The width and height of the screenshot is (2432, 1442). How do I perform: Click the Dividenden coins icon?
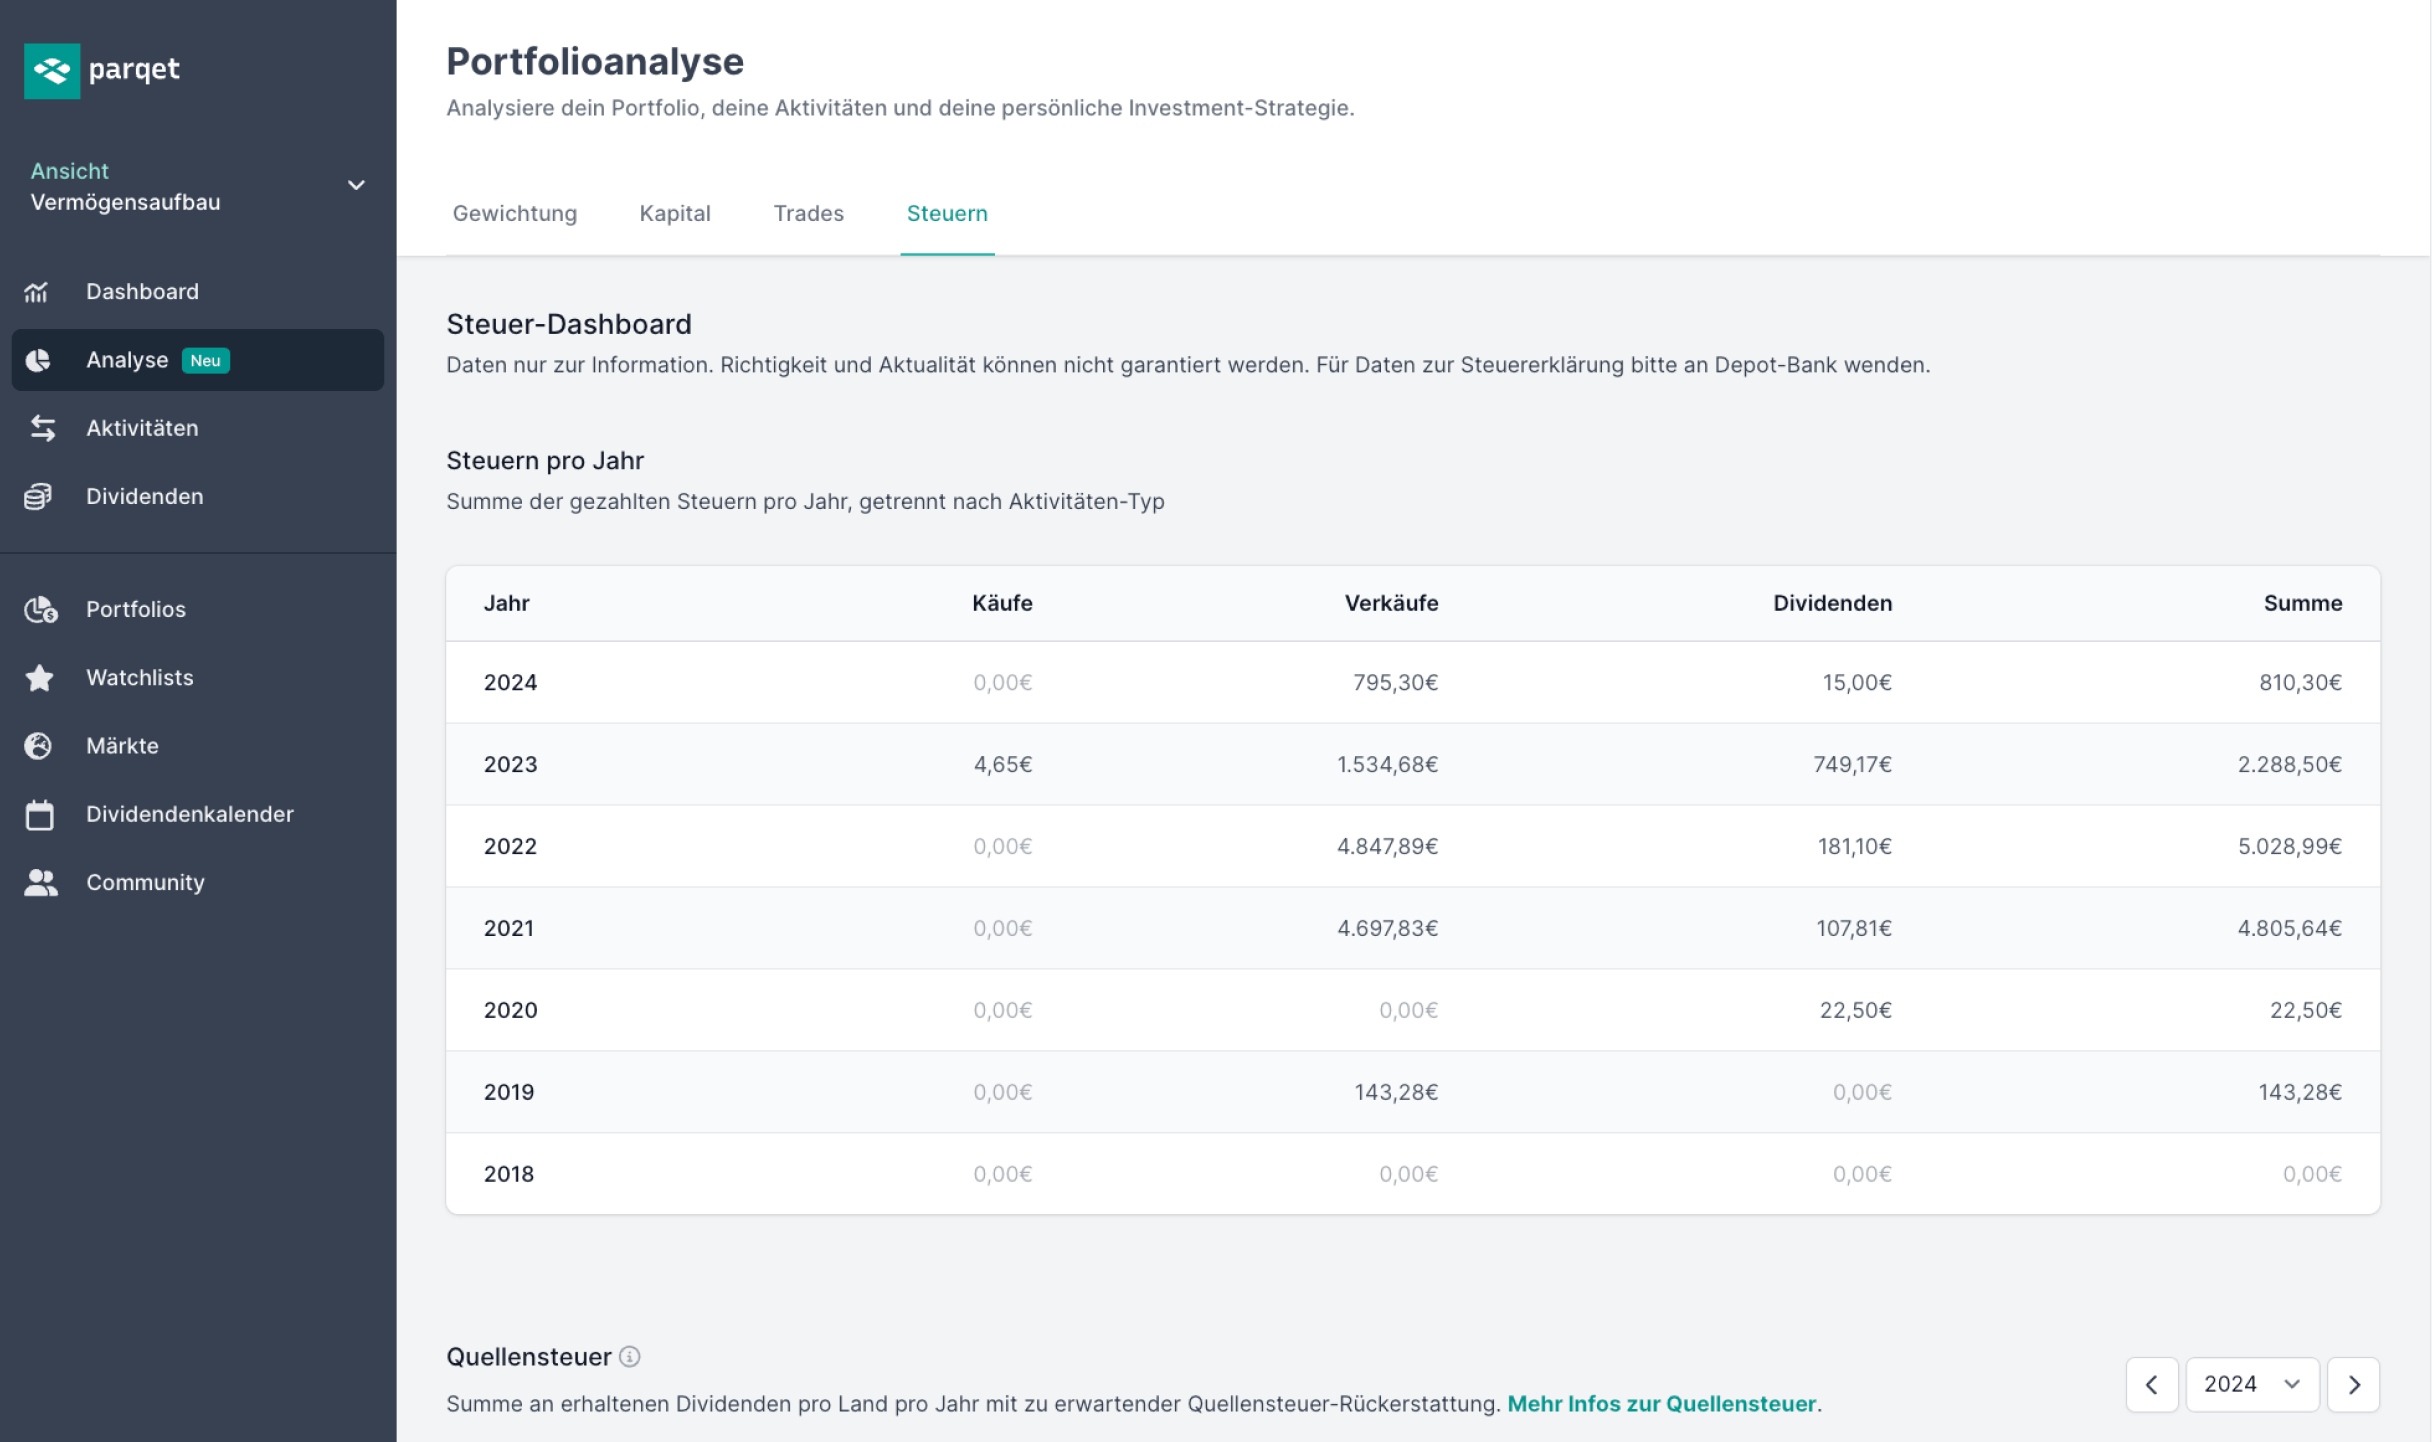[x=38, y=497]
